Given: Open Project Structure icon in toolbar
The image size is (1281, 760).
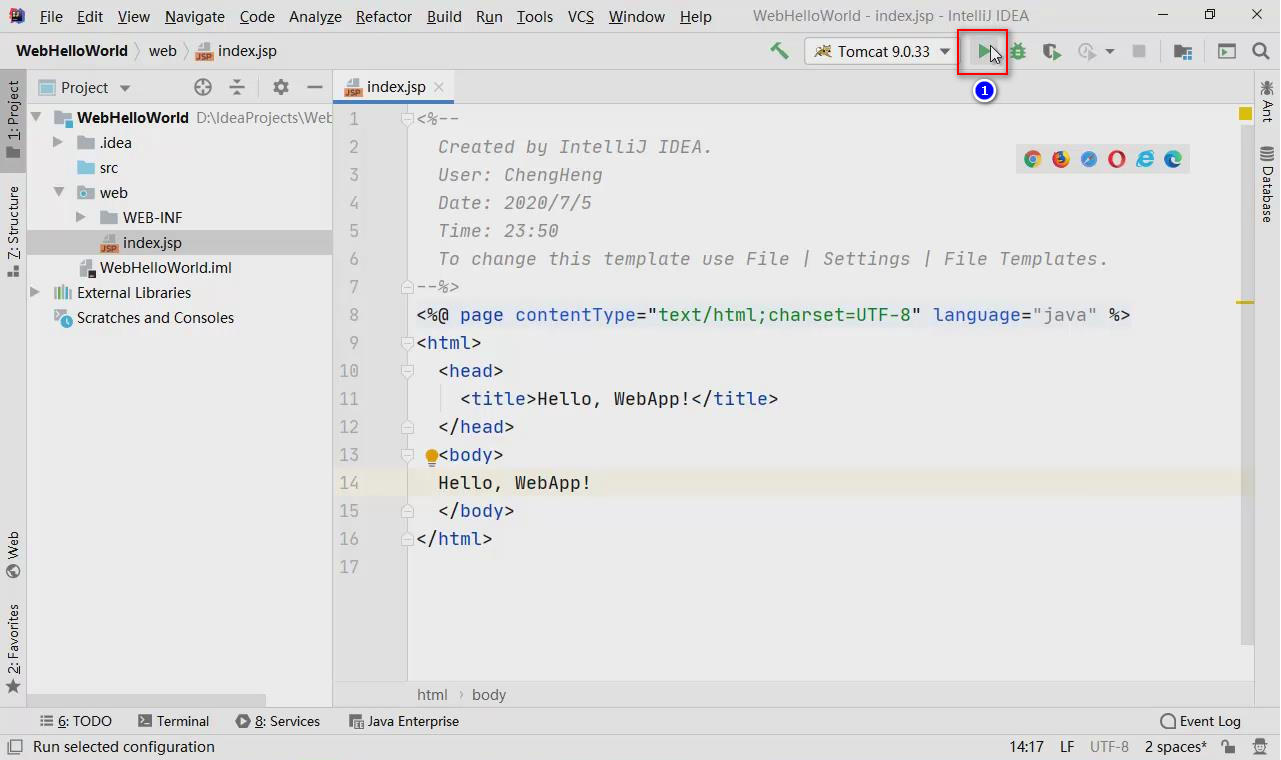Looking at the screenshot, I should pos(1183,51).
